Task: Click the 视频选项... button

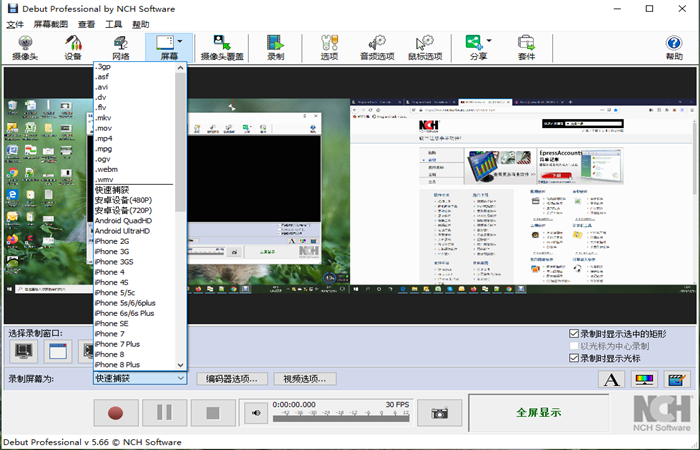Action: pyautogui.click(x=305, y=379)
